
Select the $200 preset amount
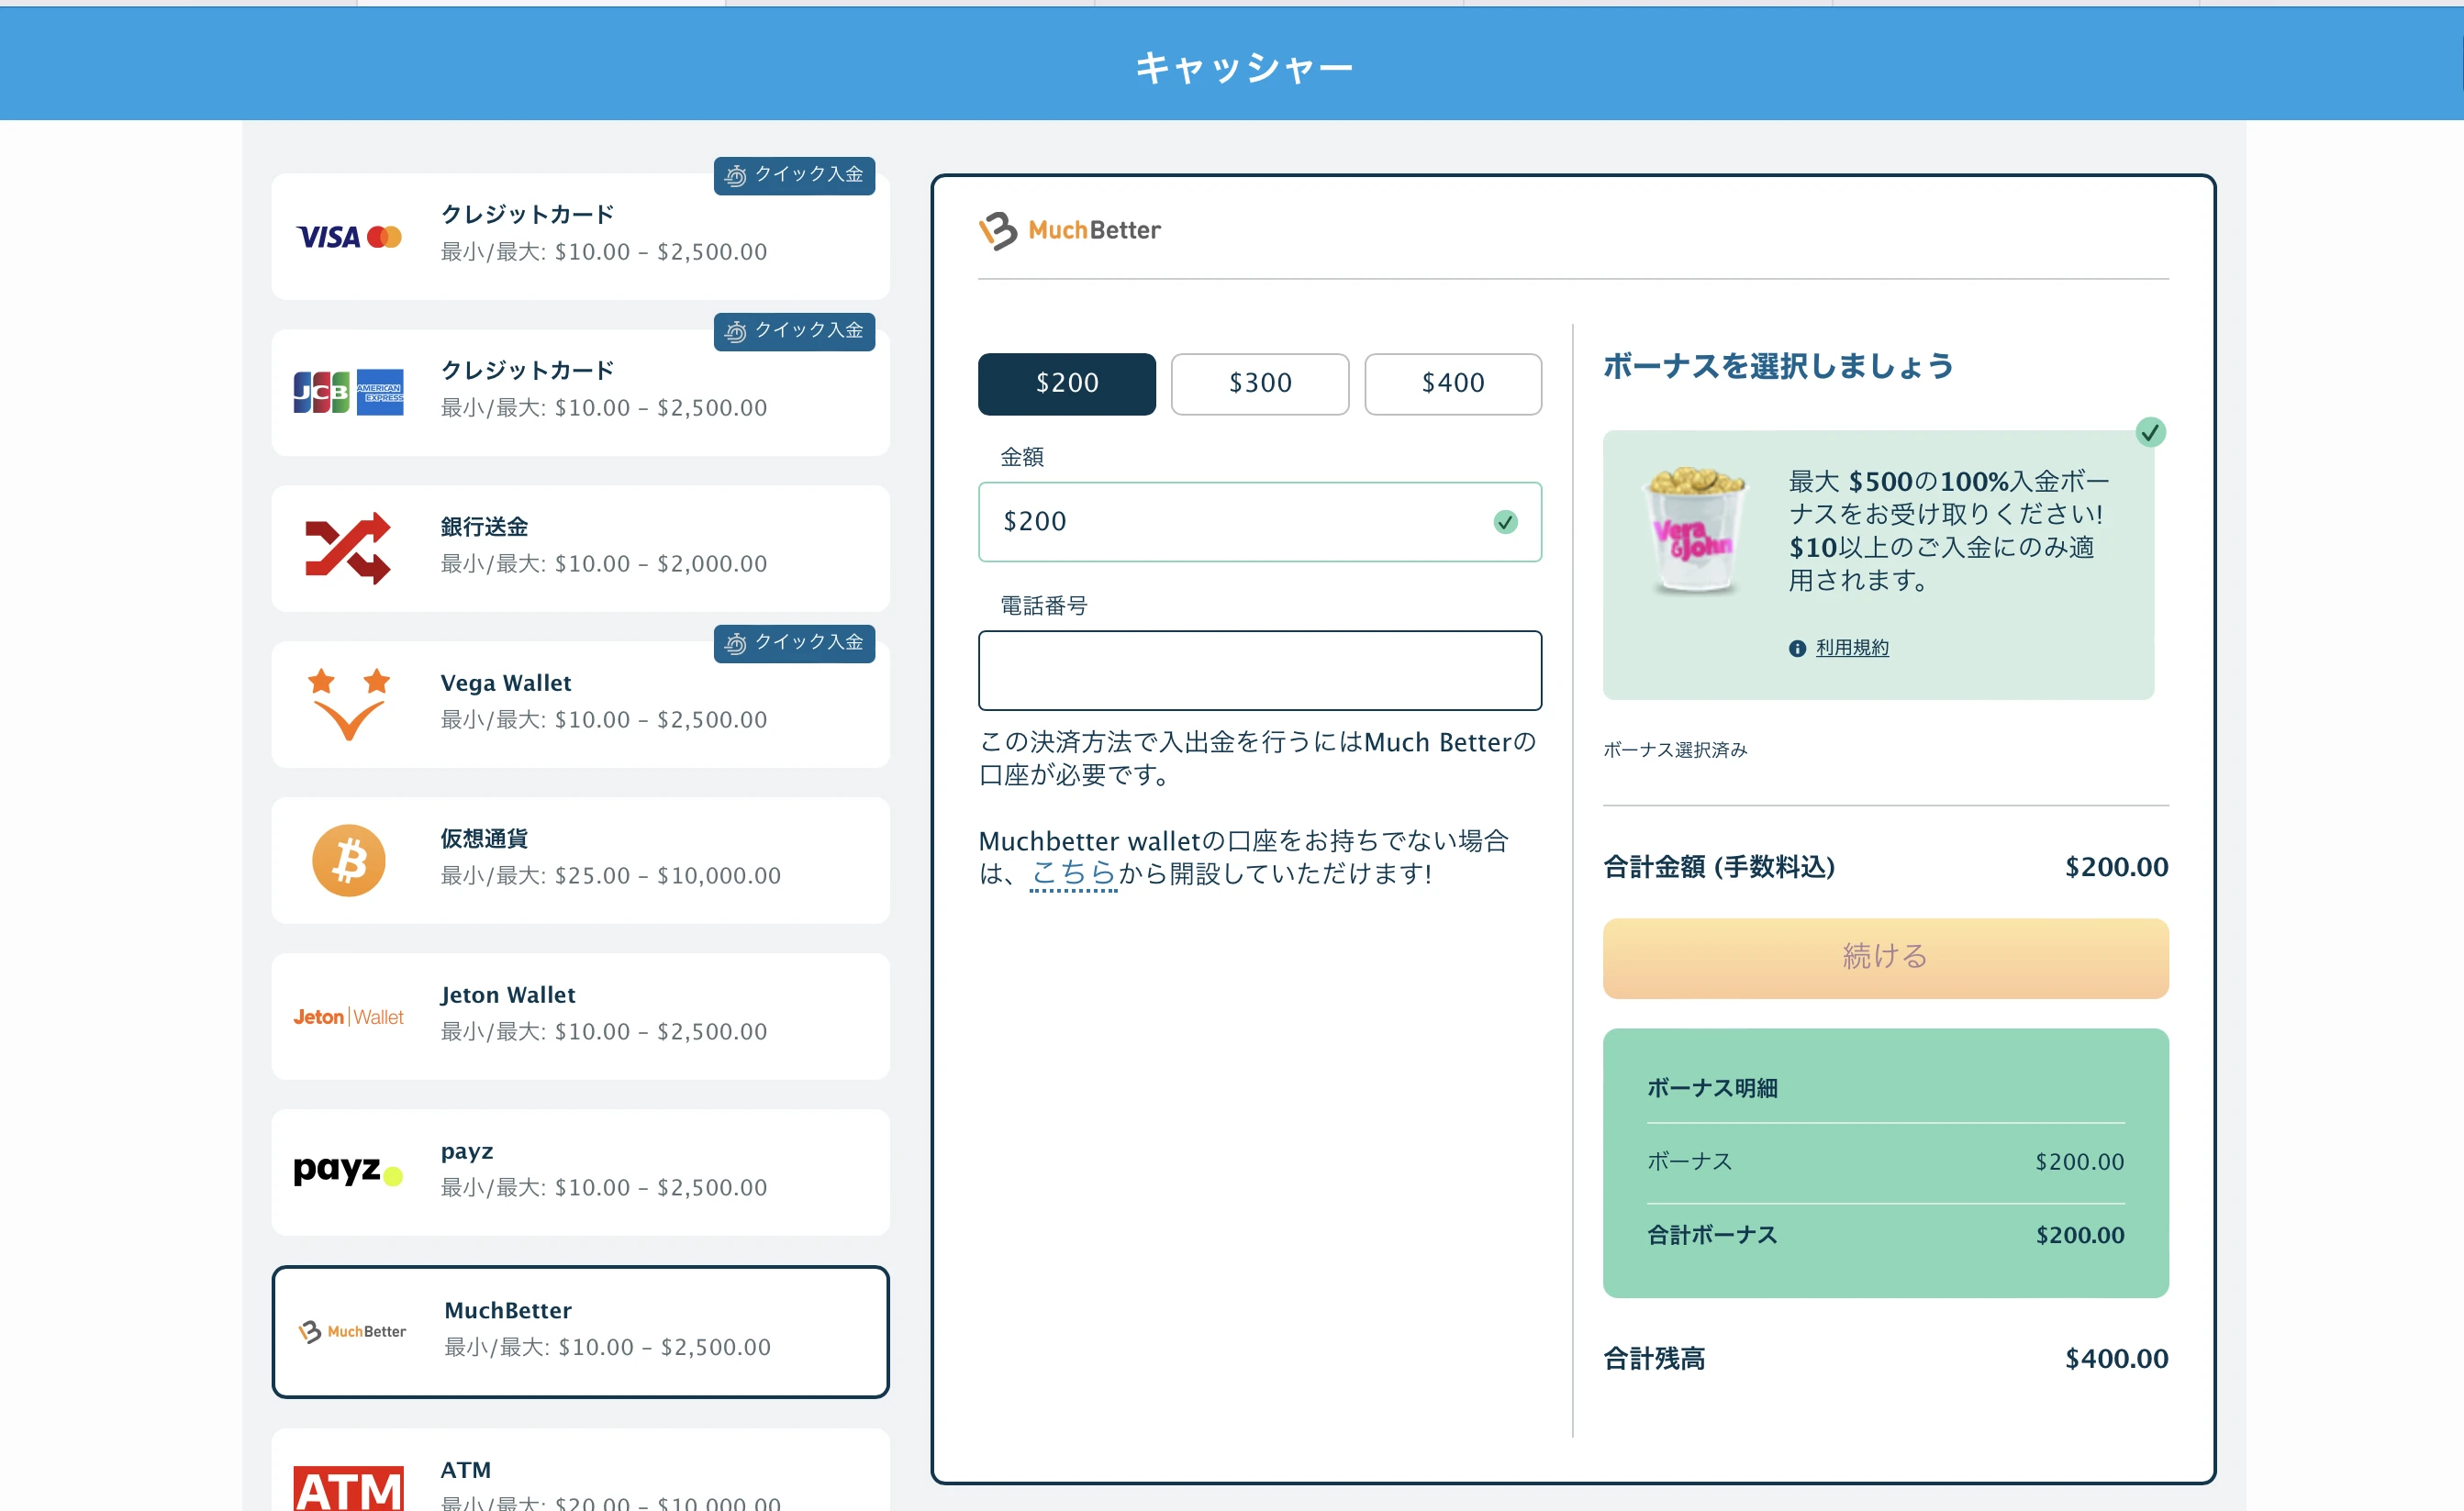1066,384
